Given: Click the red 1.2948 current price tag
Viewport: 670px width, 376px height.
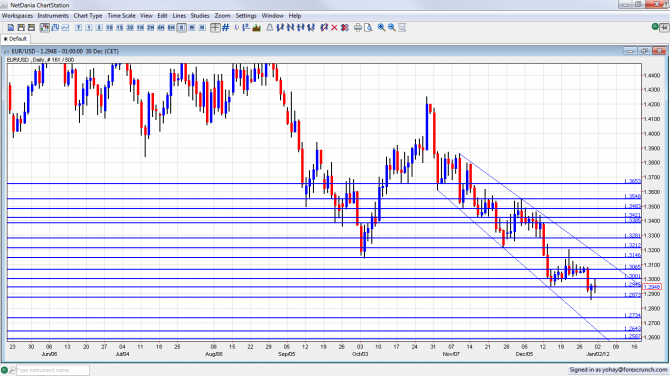Looking at the screenshot, I should (652, 287).
